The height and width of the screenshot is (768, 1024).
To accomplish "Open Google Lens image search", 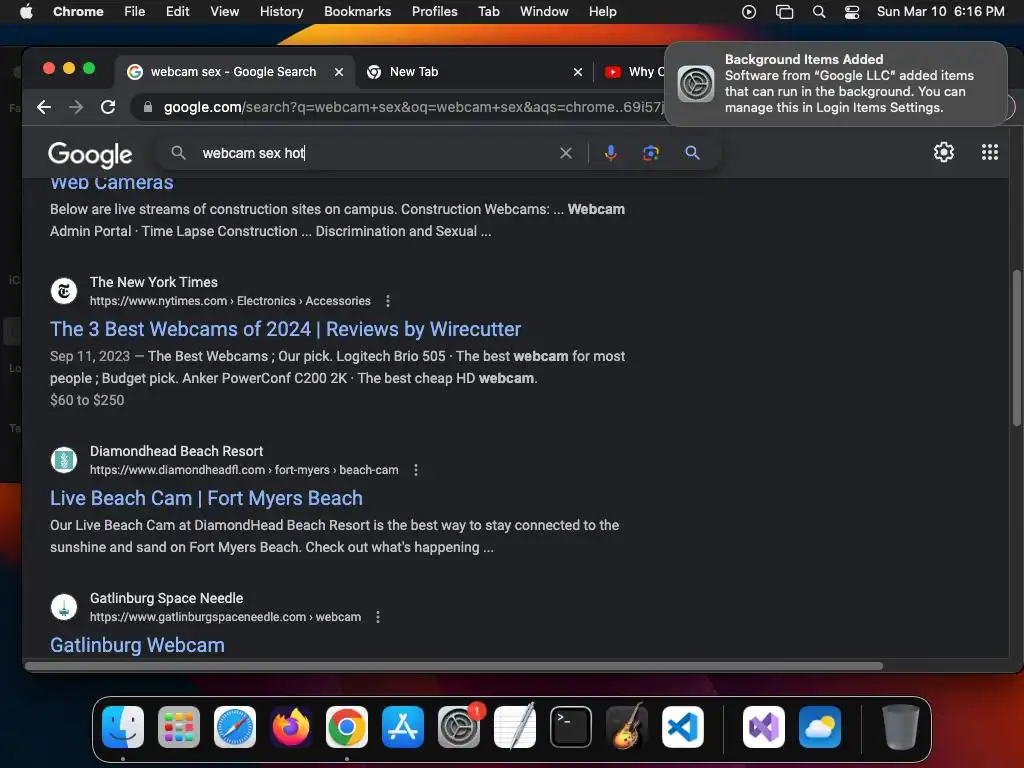I will click(650, 153).
